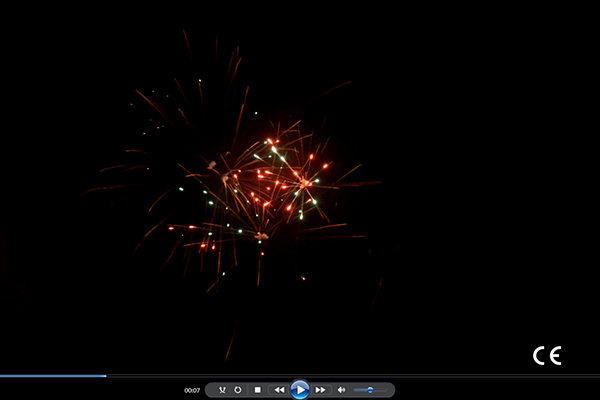Mute the player audio
Viewport: 600px width, 400px height.
pyautogui.click(x=341, y=390)
